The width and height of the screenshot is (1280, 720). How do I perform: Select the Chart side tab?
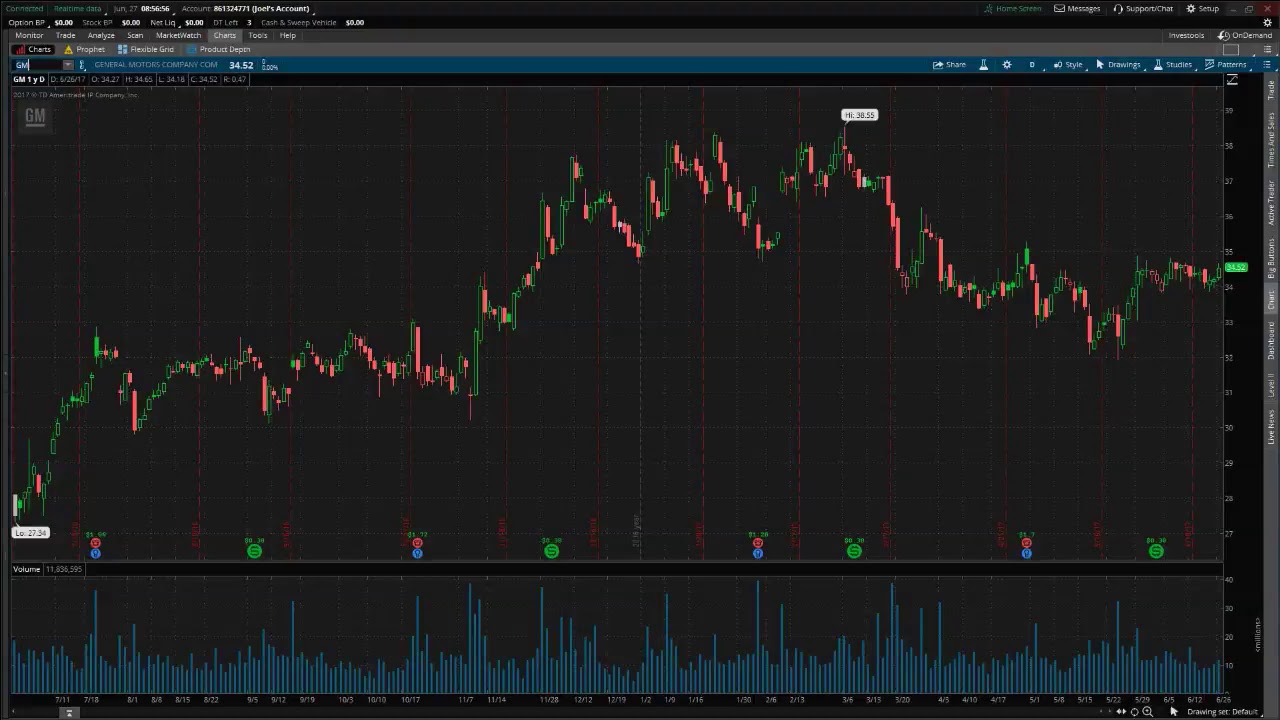(1271, 300)
